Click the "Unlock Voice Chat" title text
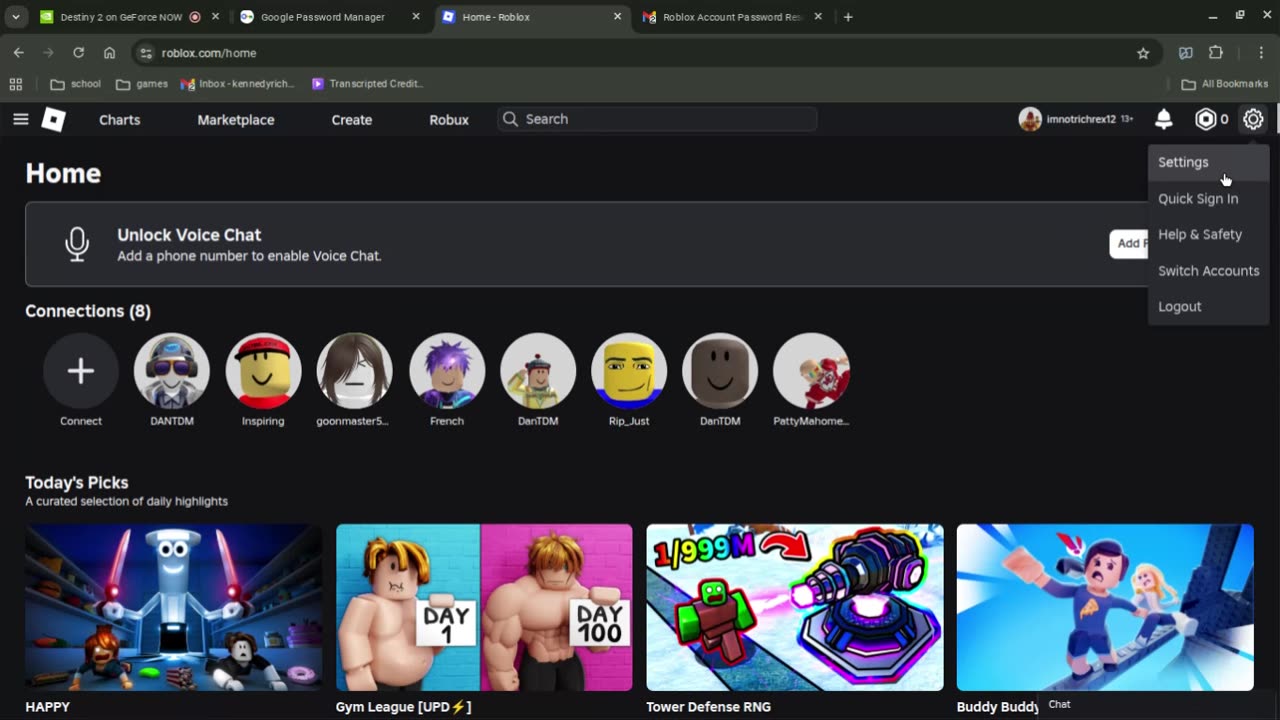Screen dimensions: 1280x720 pyautogui.click(x=189, y=235)
